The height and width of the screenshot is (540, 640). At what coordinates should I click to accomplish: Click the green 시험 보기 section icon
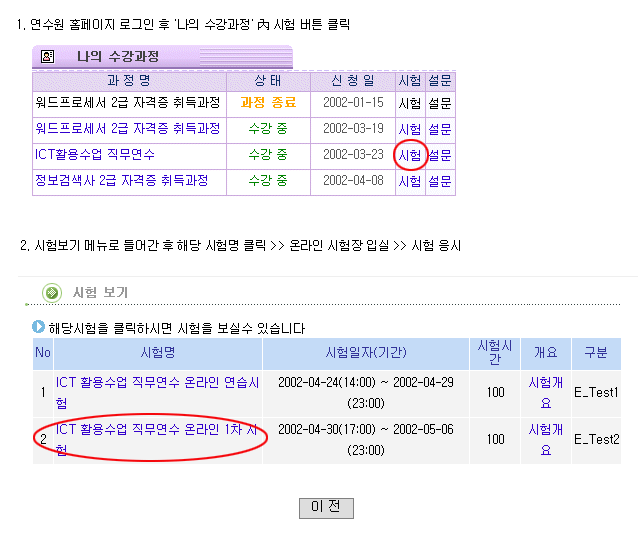point(52,293)
